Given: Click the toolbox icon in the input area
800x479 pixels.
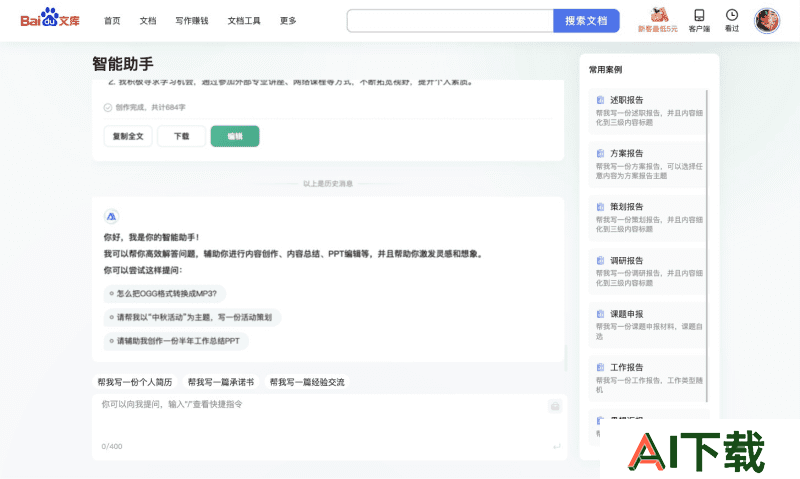Looking at the screenshot, I should [x=554, y=406].
